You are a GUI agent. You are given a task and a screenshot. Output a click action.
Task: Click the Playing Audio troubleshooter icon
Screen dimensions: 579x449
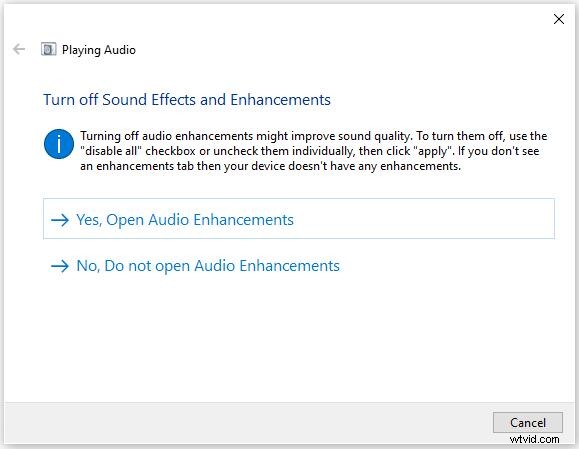point(48,49)
